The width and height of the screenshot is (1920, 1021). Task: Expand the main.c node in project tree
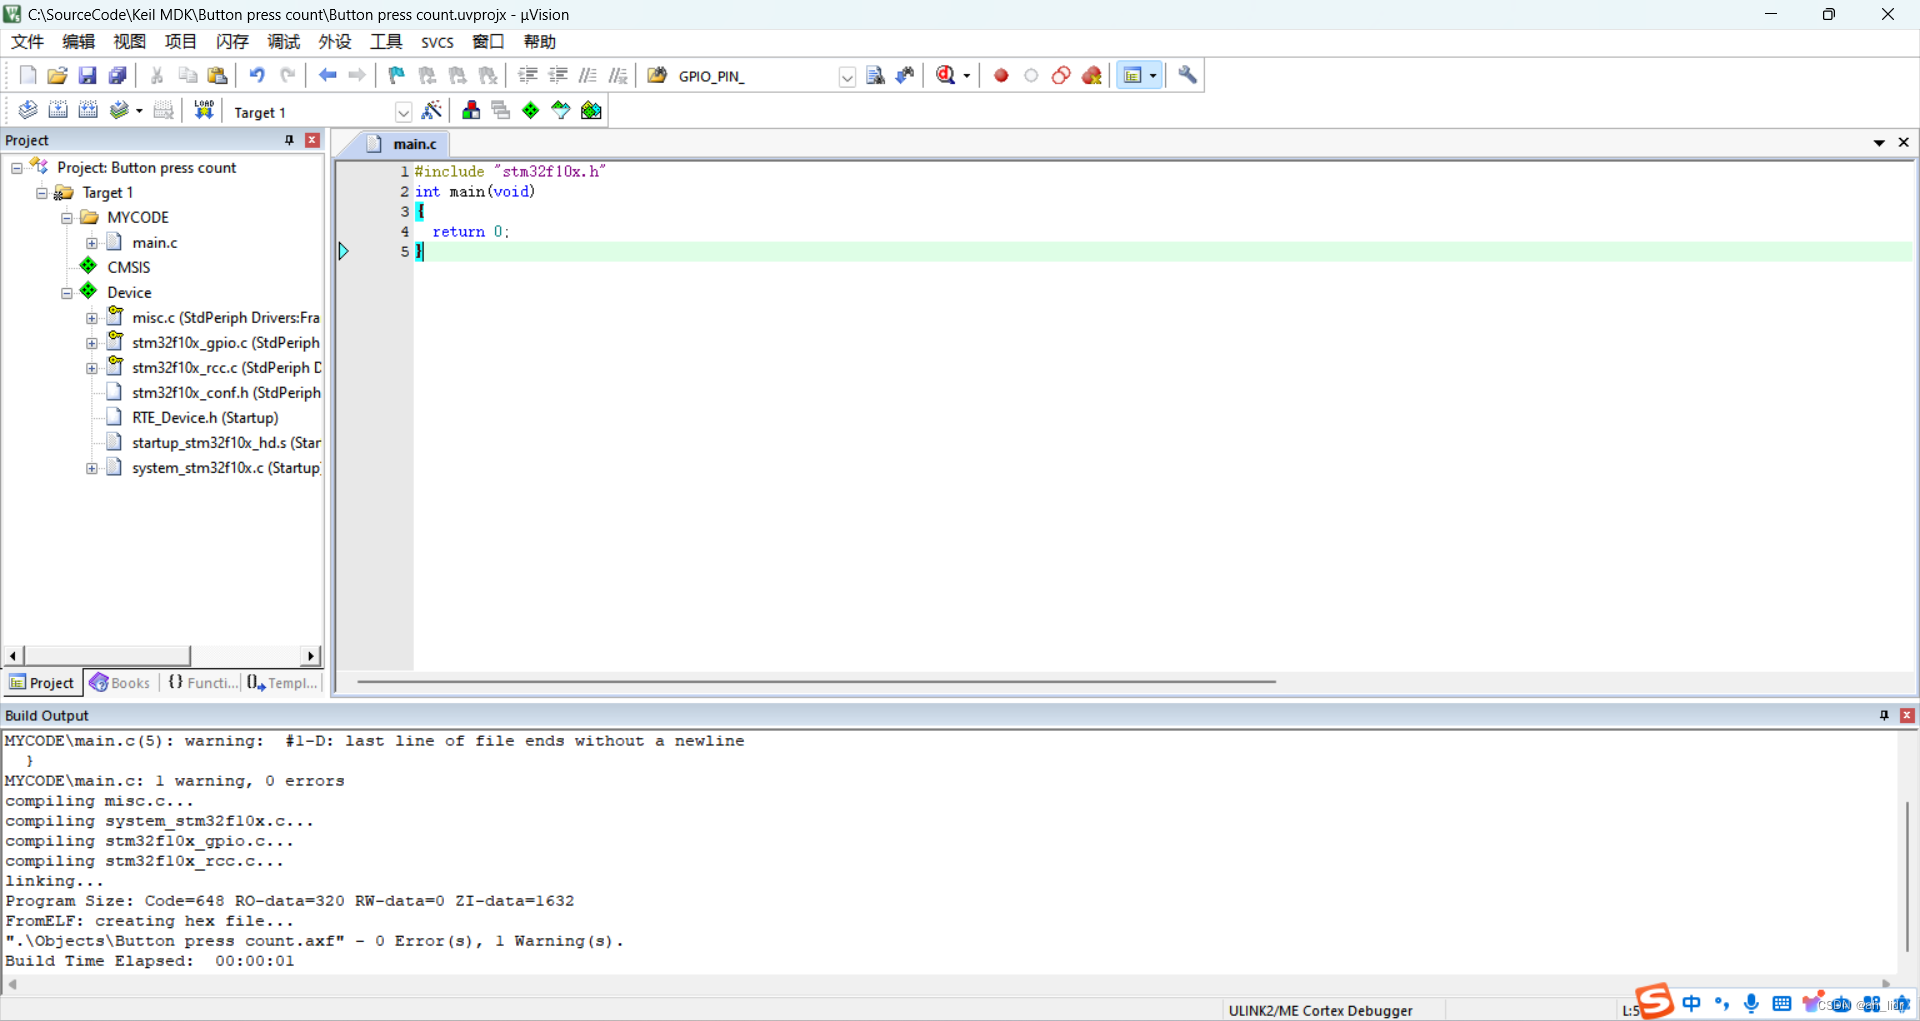tap(92, 242)
